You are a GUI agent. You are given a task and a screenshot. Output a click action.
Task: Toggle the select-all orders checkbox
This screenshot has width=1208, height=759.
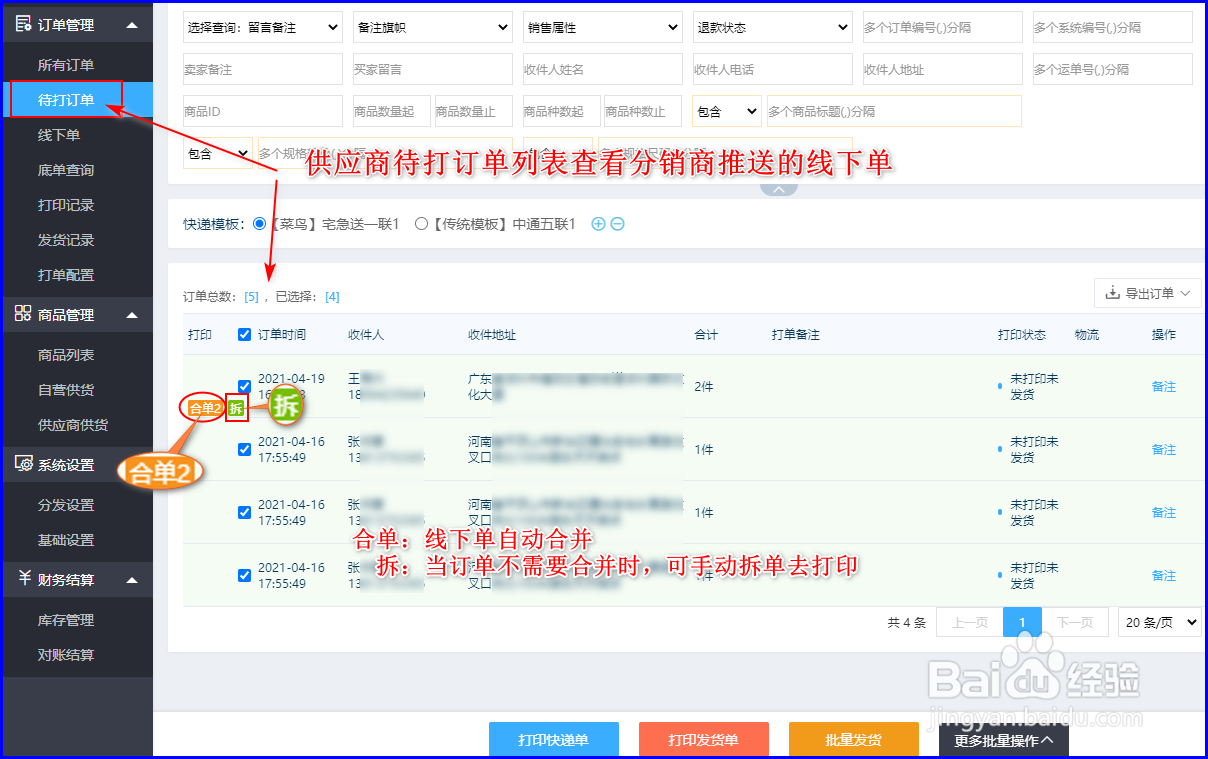[243, 334]
